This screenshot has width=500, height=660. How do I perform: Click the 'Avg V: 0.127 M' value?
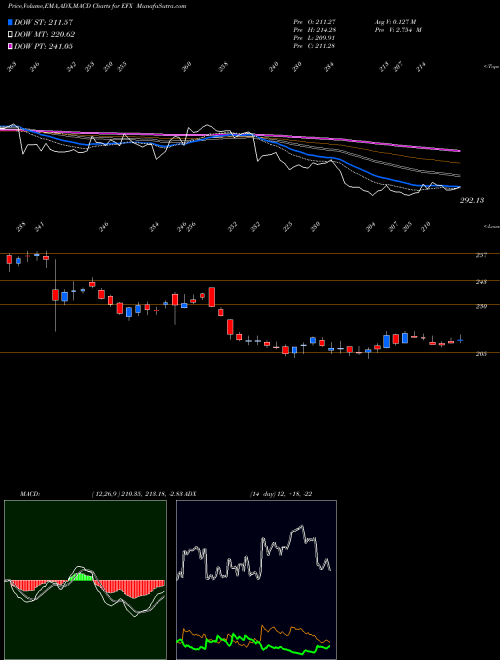click(395, 22)
